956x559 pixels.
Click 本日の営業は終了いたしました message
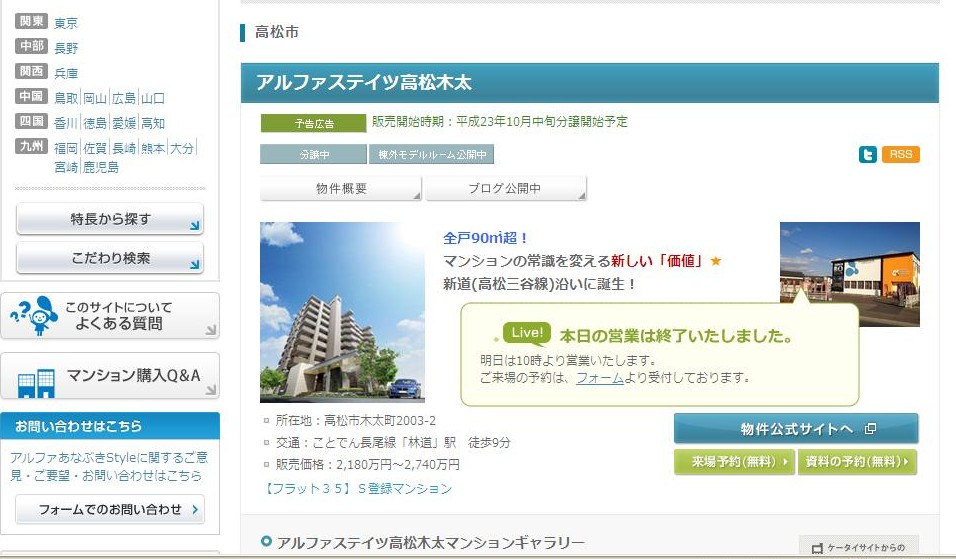(676, 336)
